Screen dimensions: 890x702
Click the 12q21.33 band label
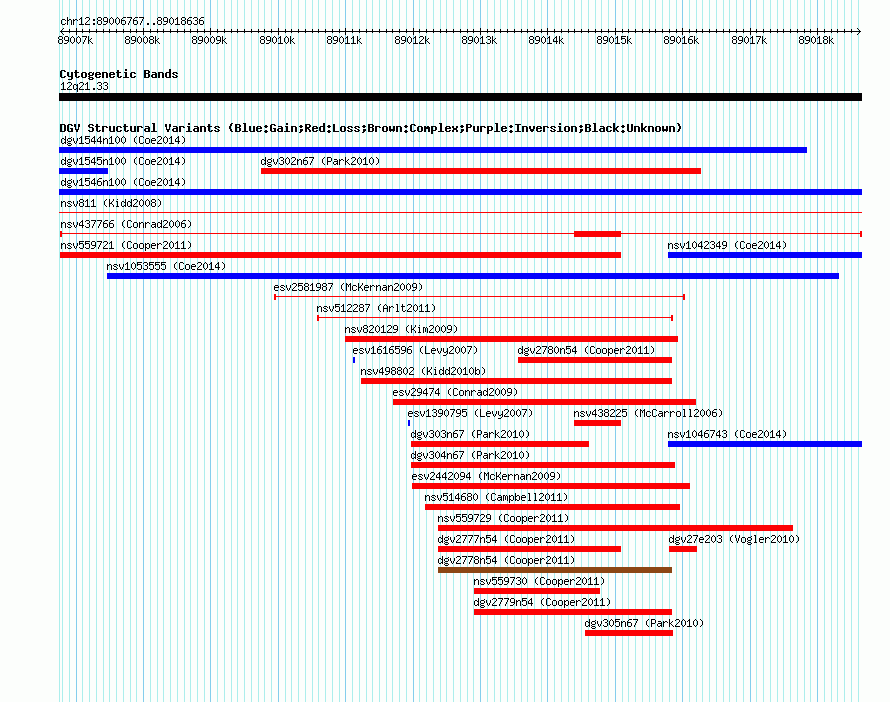tap(84, 86)
